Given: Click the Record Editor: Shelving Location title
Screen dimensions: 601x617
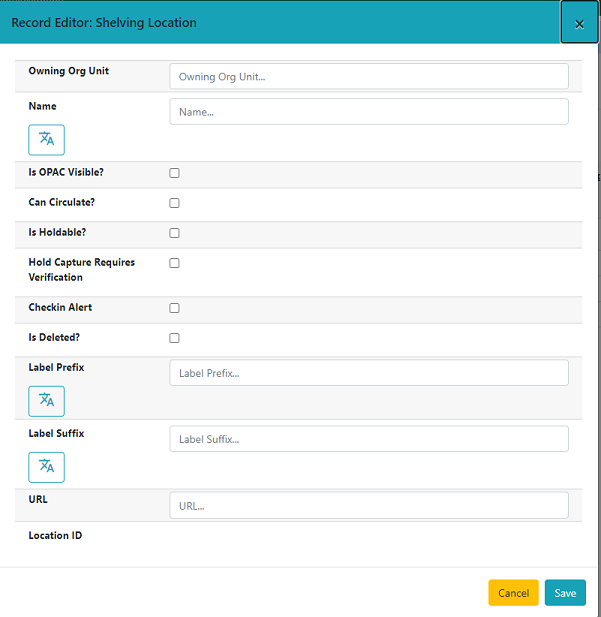Looking at the screenshot, I should 104,22.
